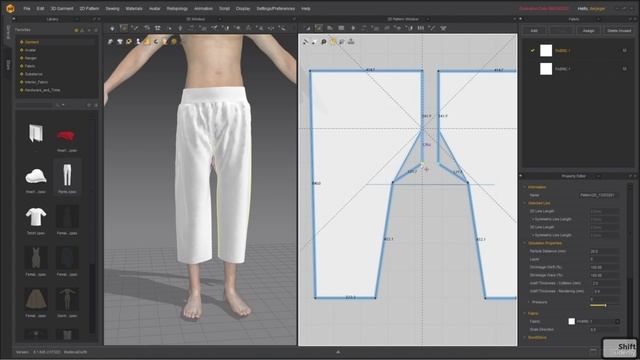Click the Assign button in Fabric panel

(588, 31)
